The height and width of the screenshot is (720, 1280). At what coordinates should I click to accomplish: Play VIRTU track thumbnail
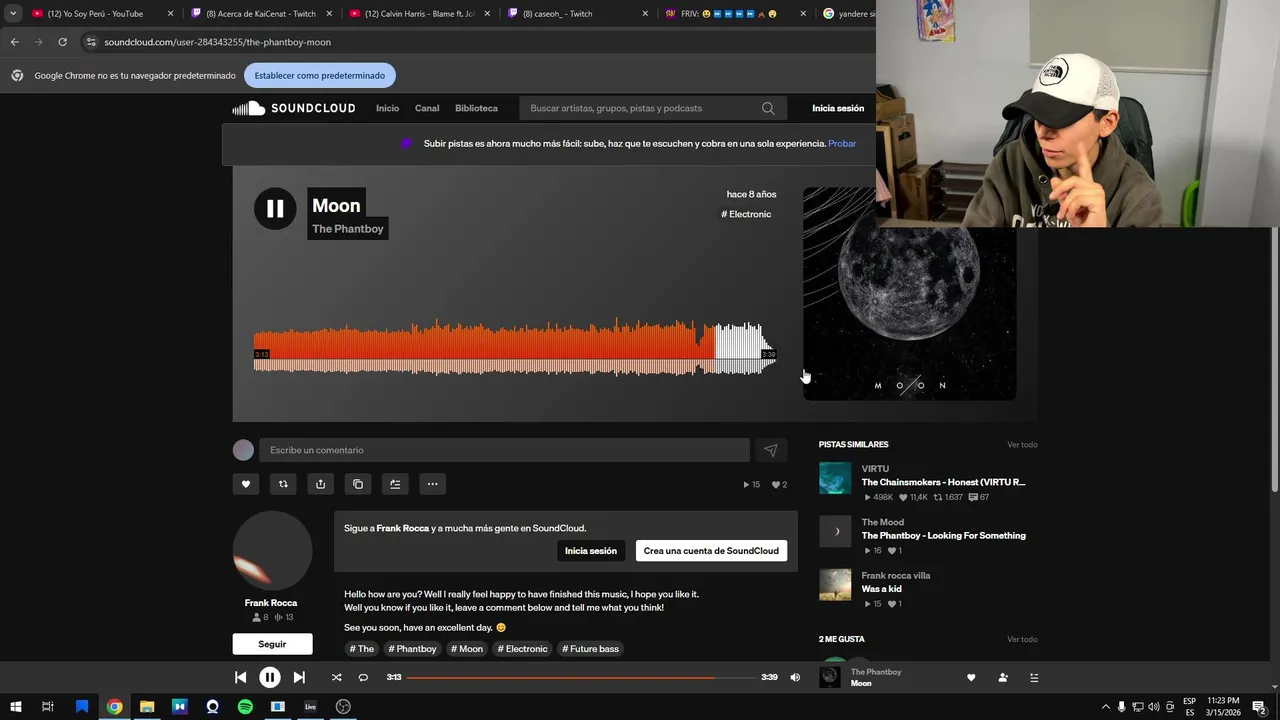835,478
